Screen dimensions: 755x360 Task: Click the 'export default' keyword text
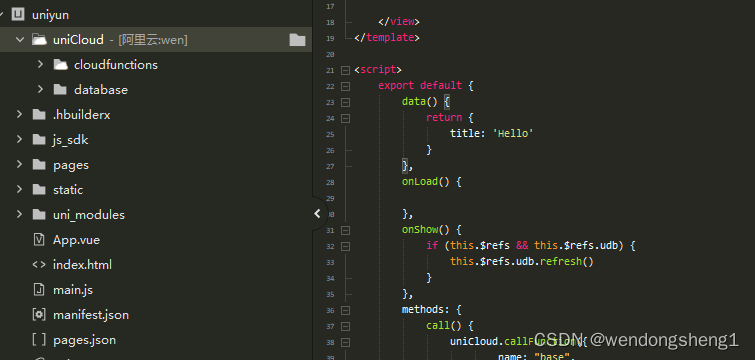[x=420, y=86]
